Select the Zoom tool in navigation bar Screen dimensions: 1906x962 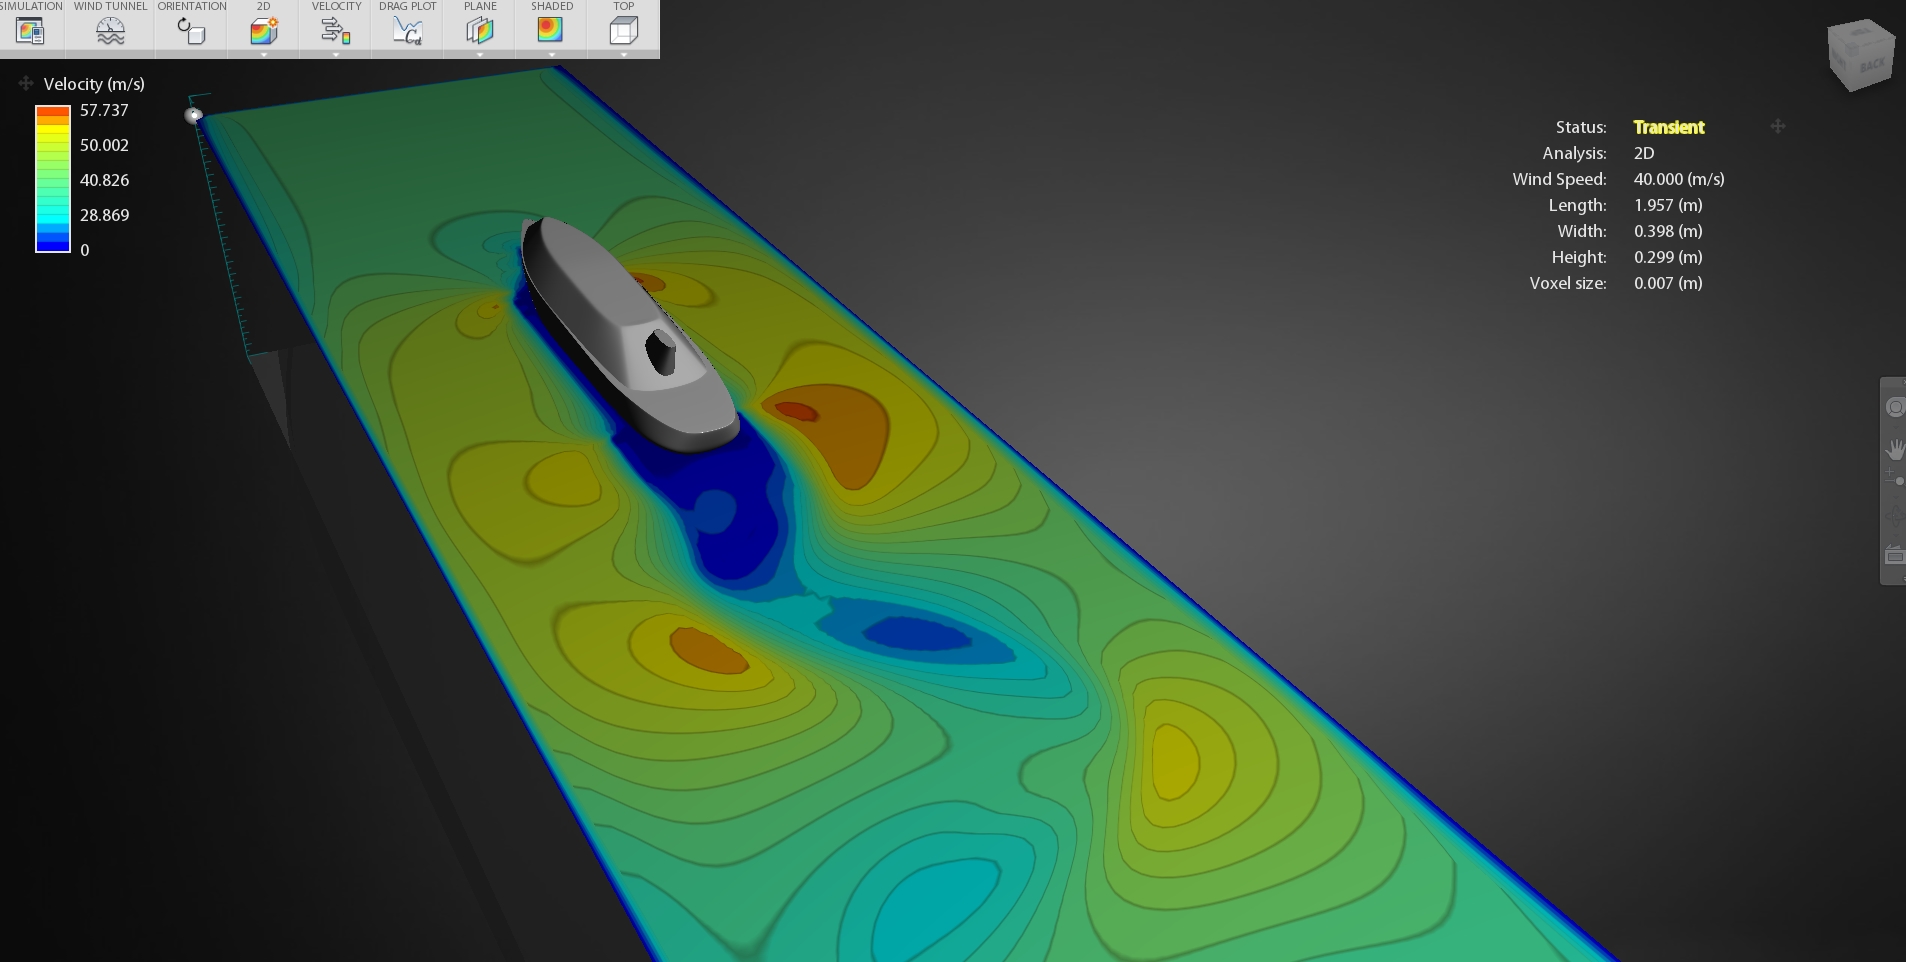pos(1894,479)
